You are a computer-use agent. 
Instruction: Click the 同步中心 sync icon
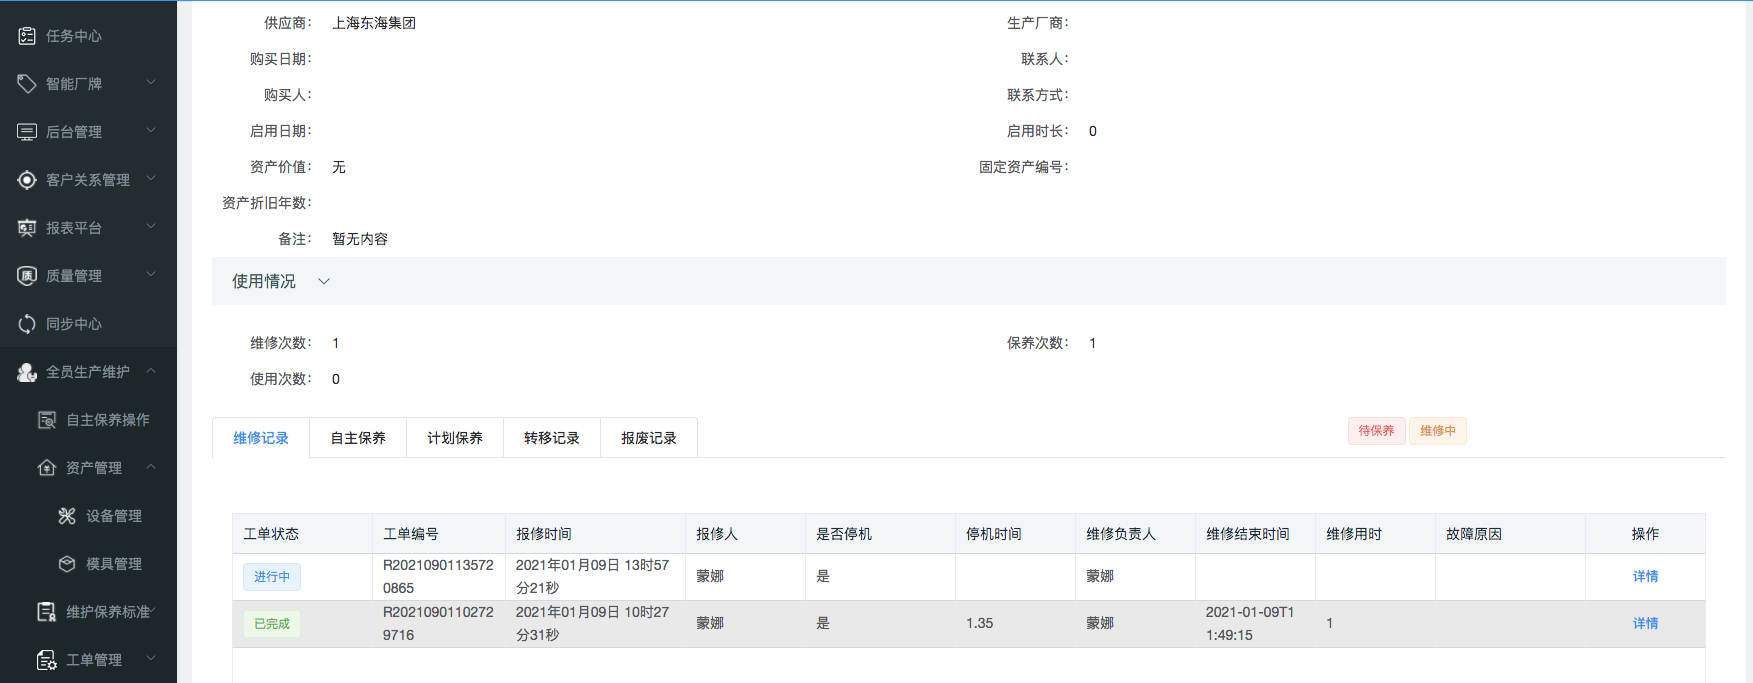click(x=27, y=324)
